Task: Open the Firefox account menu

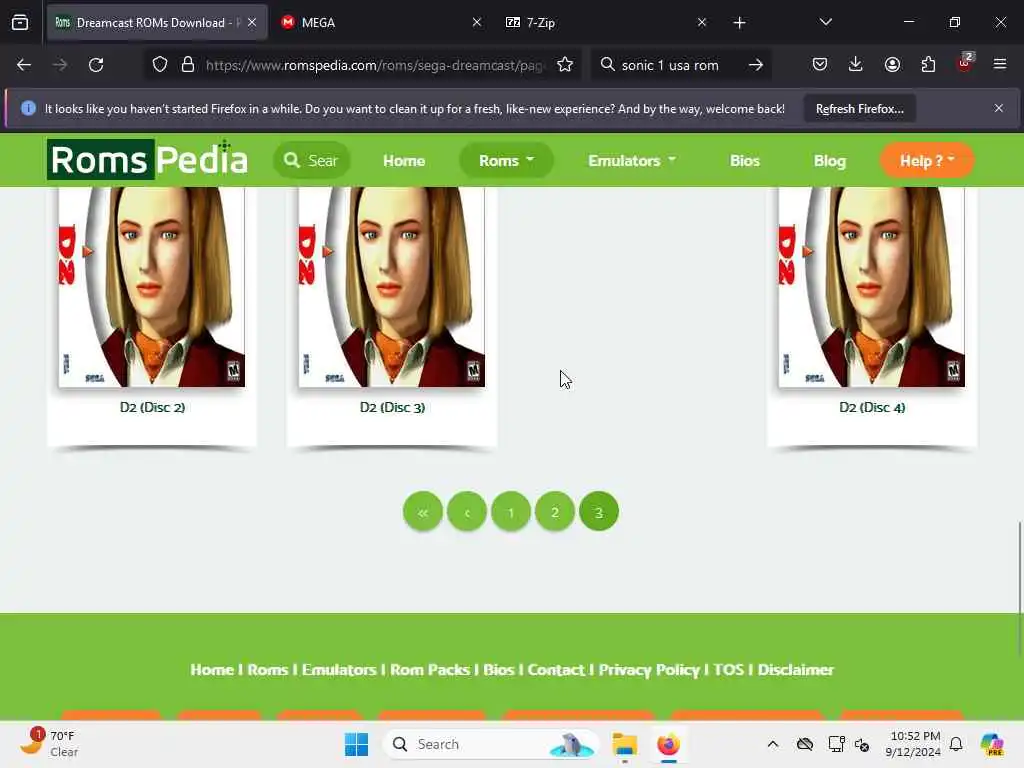Action: tap(892, 64)
